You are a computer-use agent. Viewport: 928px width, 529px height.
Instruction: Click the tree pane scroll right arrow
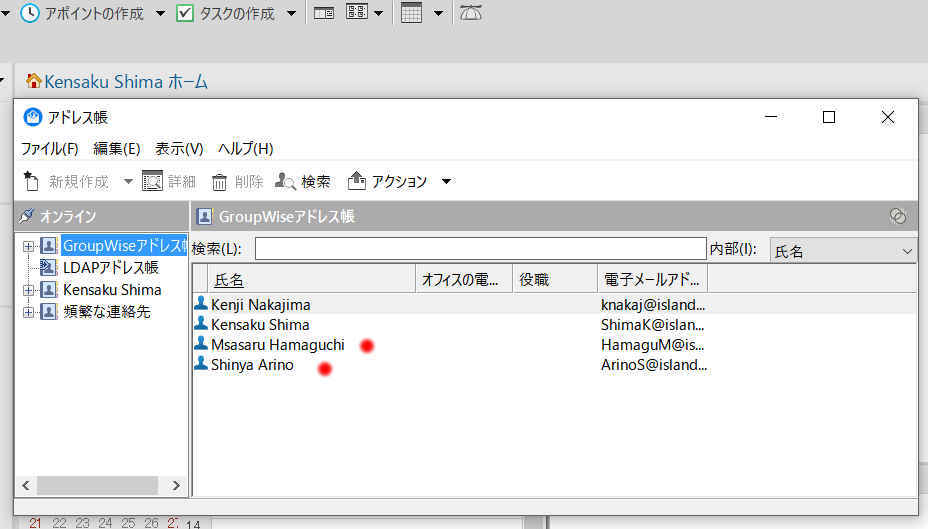click(176, 485)
